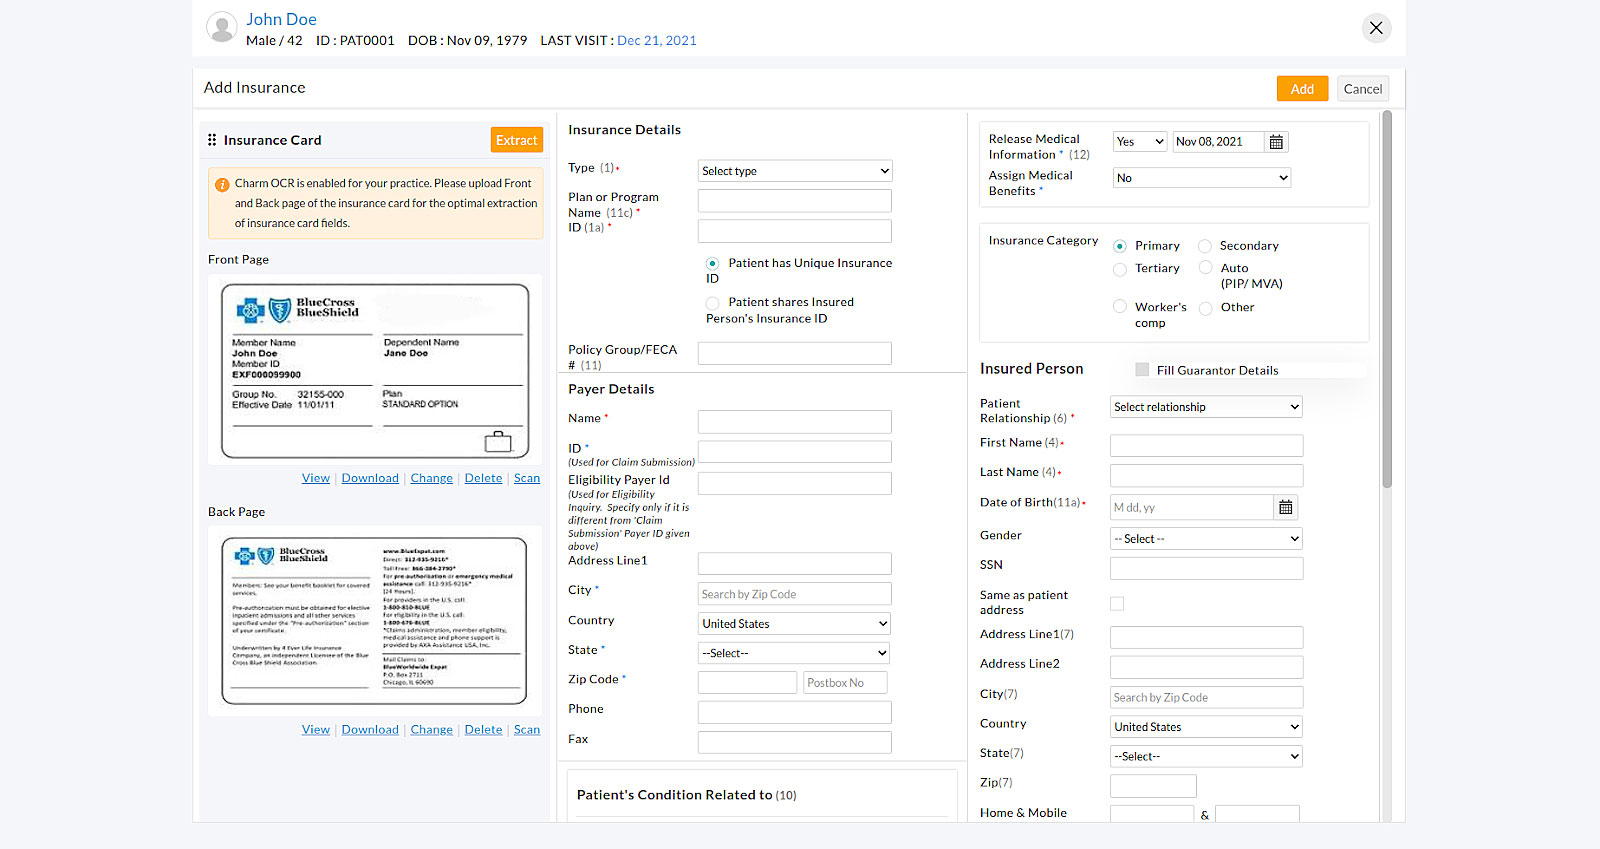Click the patient avatar icon beside John Doe
1600x849 pixels.
221,28
